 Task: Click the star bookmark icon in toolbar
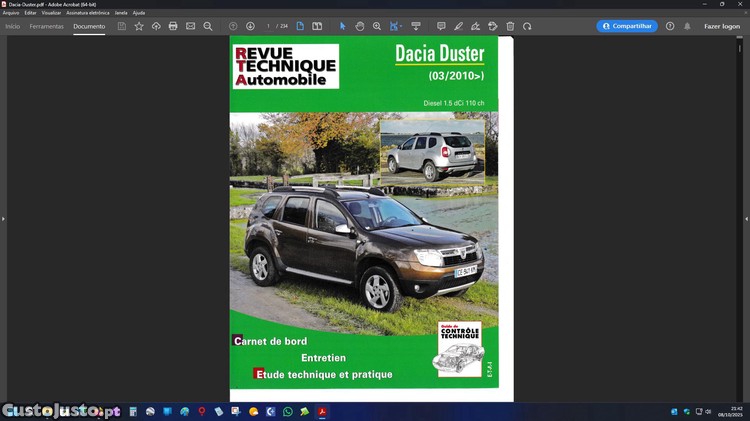tap(139, 26)
